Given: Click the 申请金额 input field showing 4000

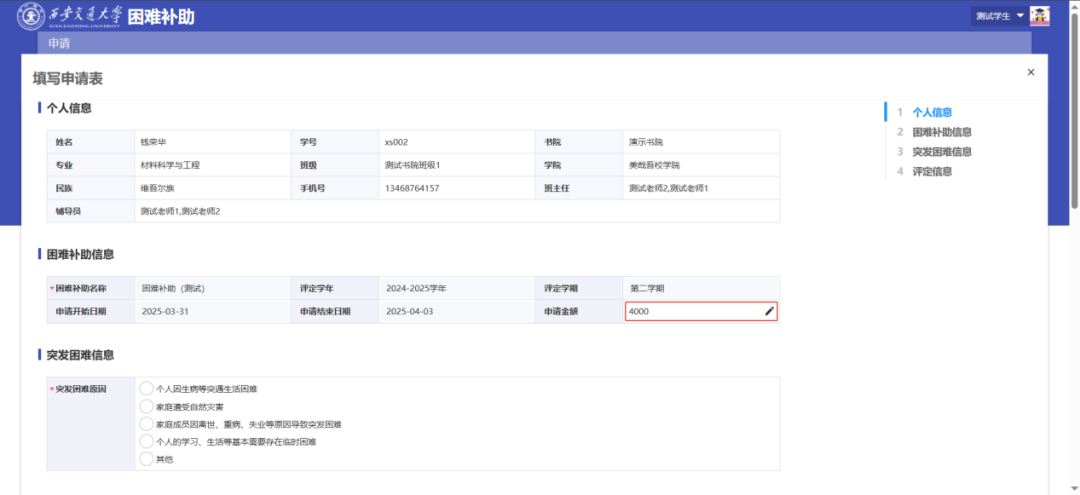Looking at the screenshot, I should (692, 312).
